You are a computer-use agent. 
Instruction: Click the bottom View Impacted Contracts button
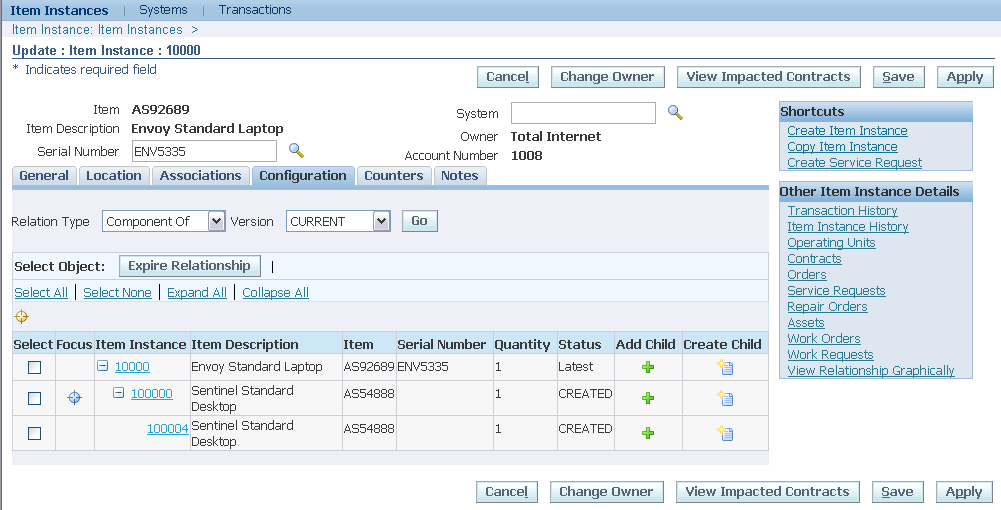pyautogui.click(x=767, y=491)
